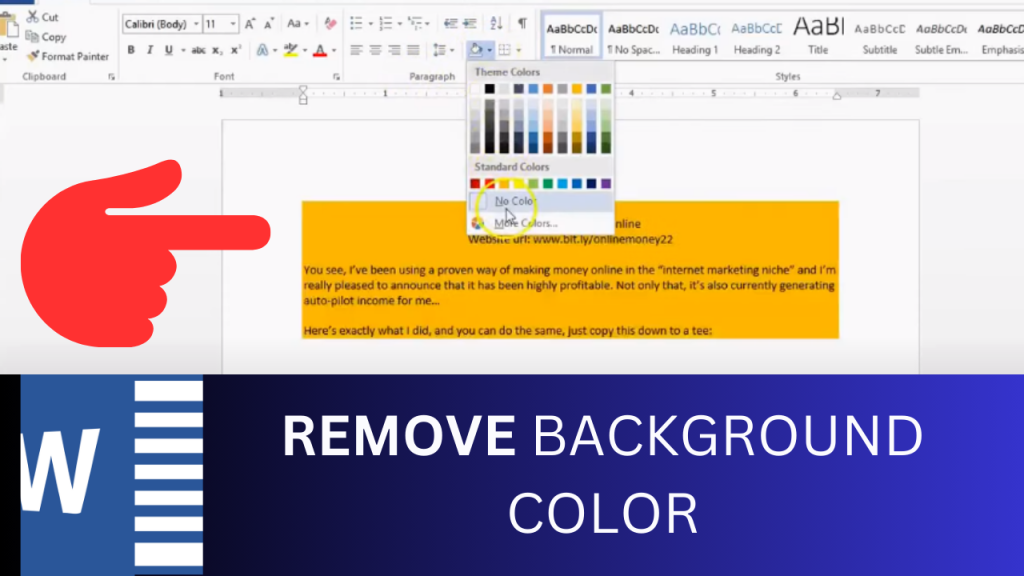Toggle the Show/Hide paragraph marks icon
This screenshot has width=1024, height=576.
(x=523, y=23)
